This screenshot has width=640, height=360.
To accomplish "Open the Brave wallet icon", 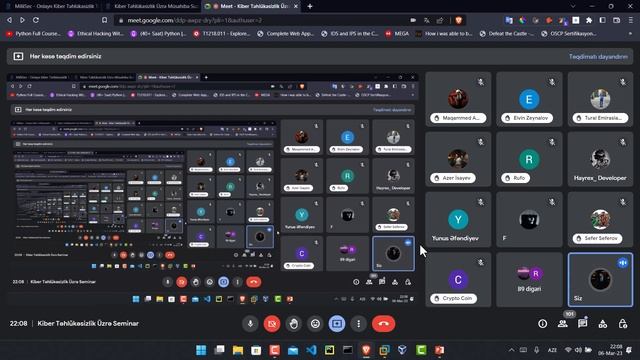I will [x=616, y=20].
